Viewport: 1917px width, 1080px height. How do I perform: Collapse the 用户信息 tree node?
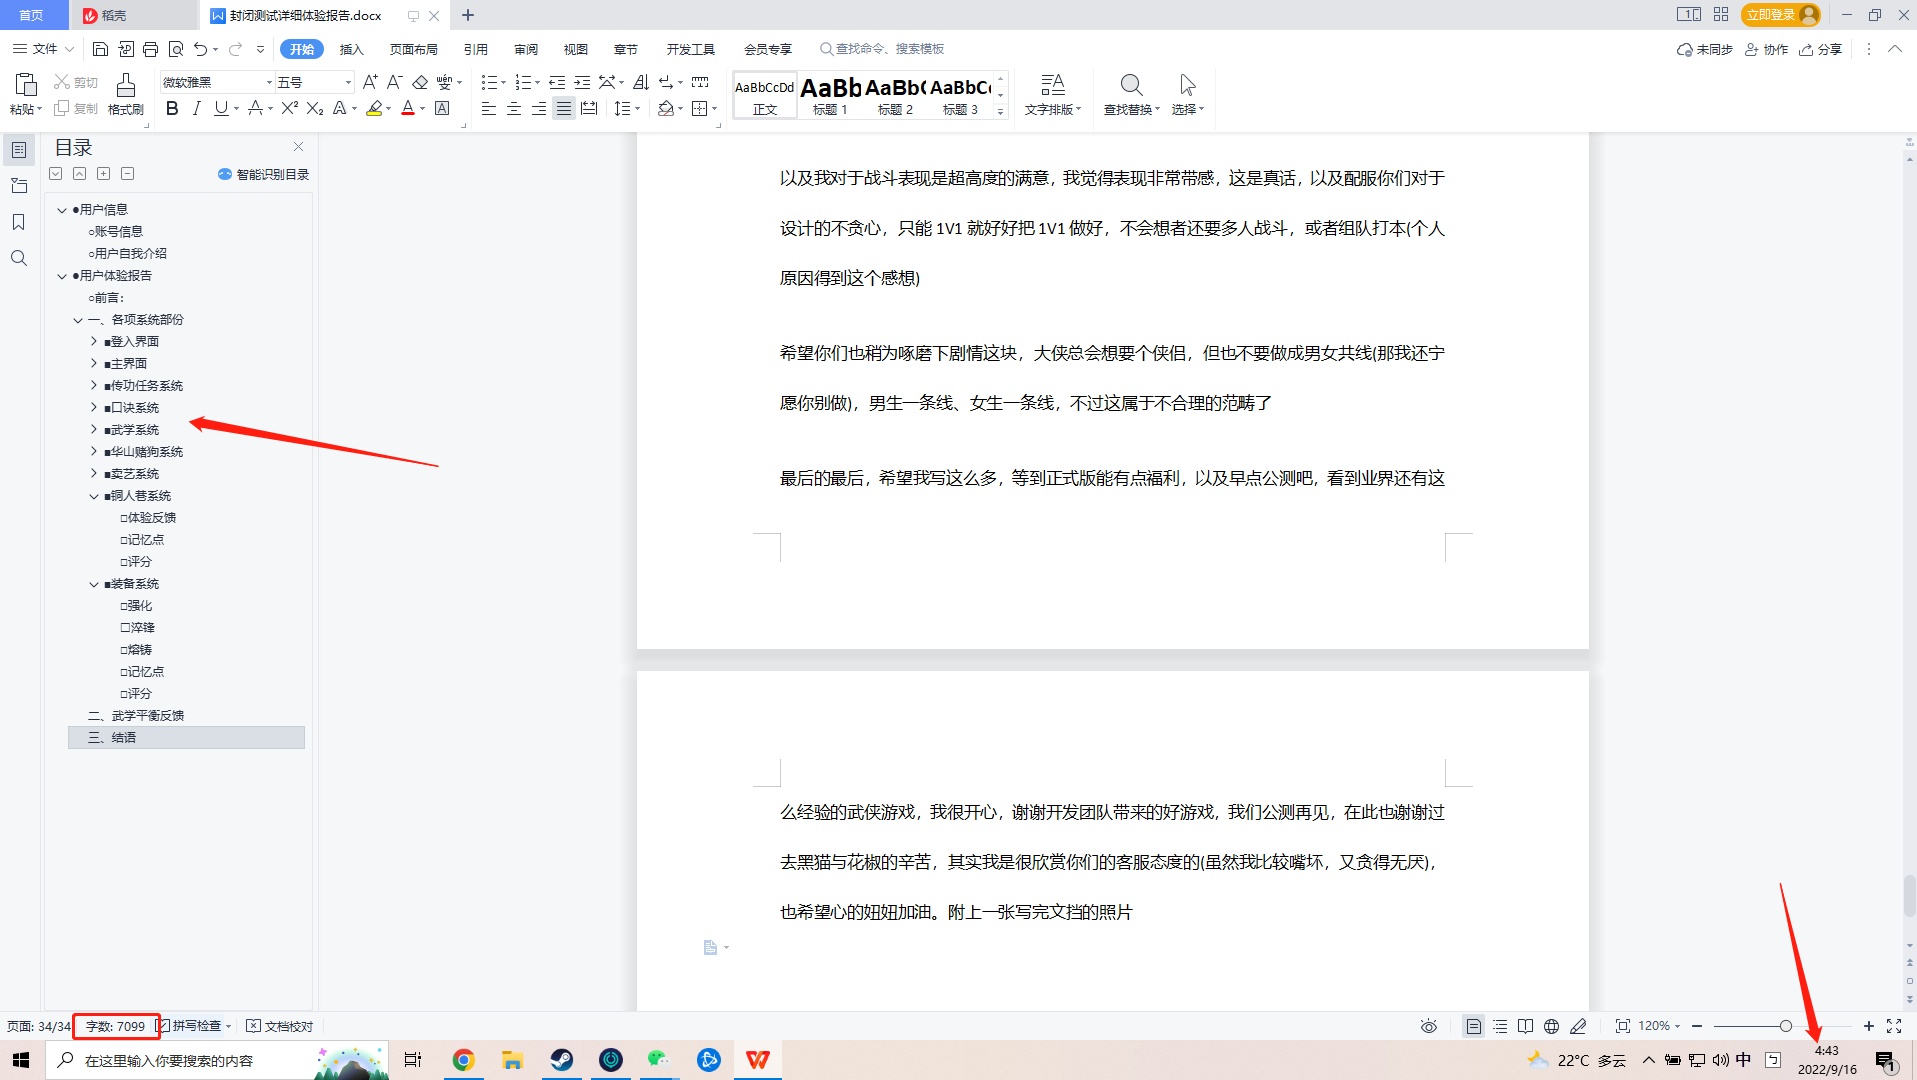point(62,210)
